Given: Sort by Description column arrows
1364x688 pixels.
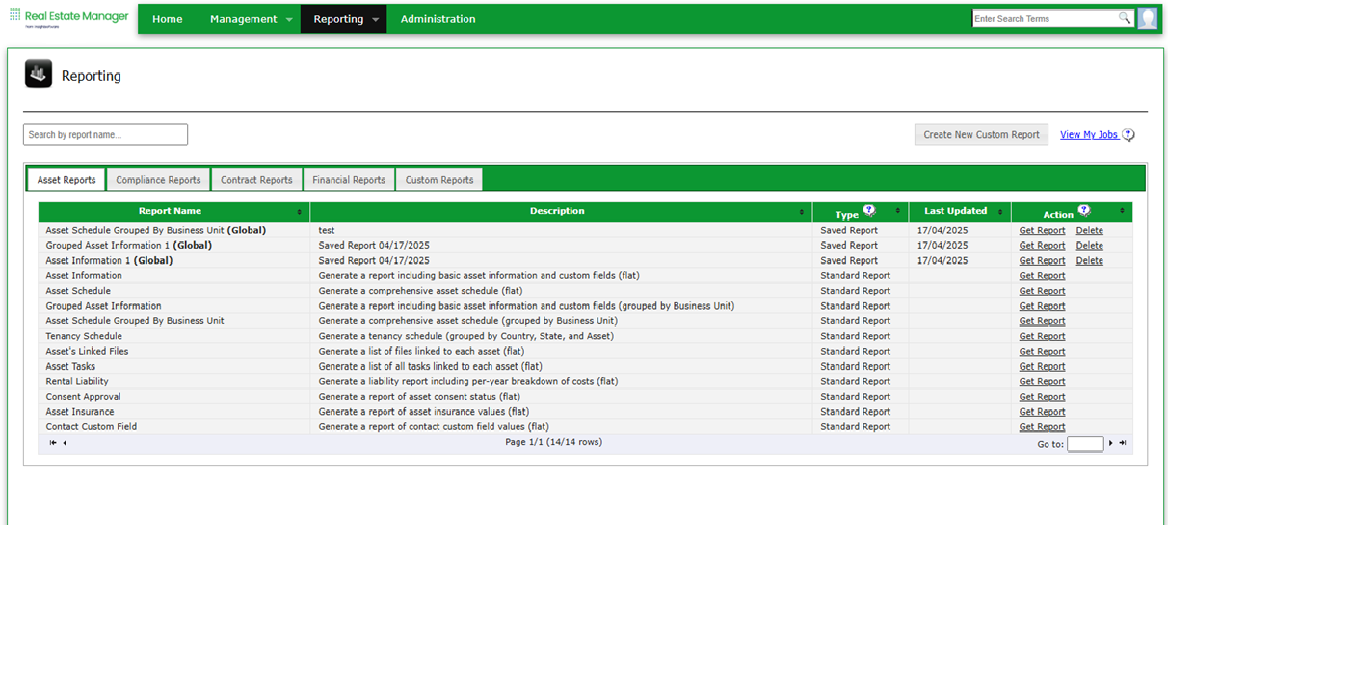Looking at the screenshot, I should tap(802, 212).
